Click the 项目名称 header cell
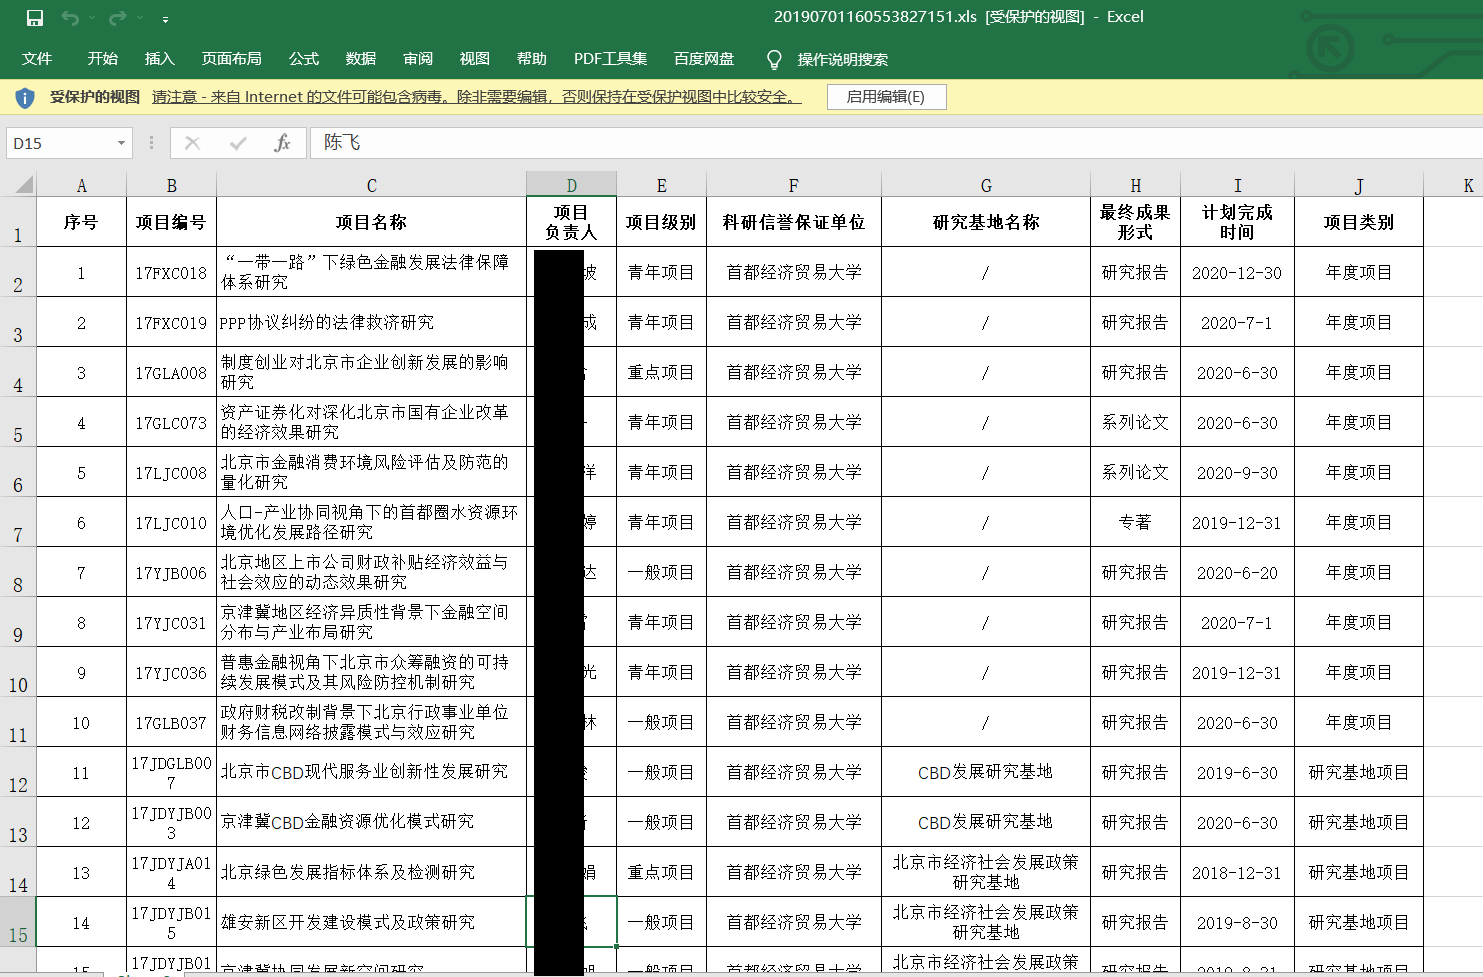Viewport: 1483px width, 977px height. pos(371,222)
